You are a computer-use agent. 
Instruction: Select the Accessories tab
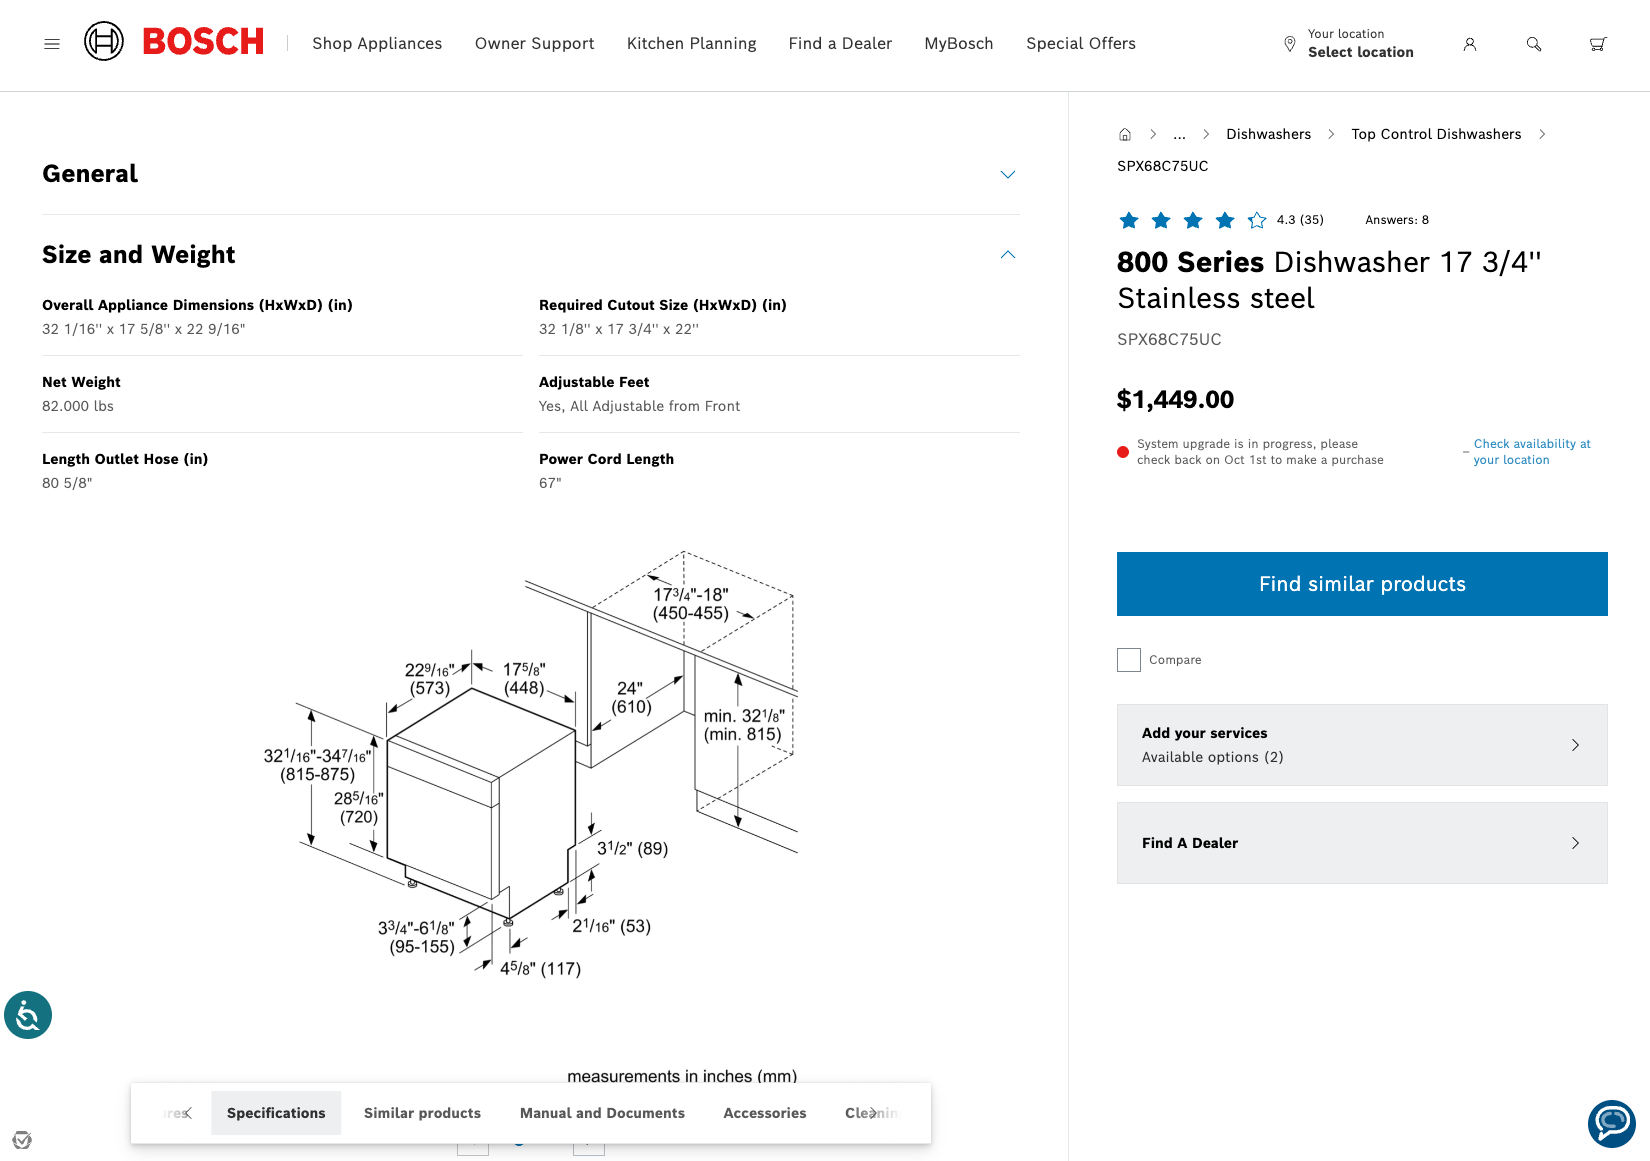coord(764,1113)
